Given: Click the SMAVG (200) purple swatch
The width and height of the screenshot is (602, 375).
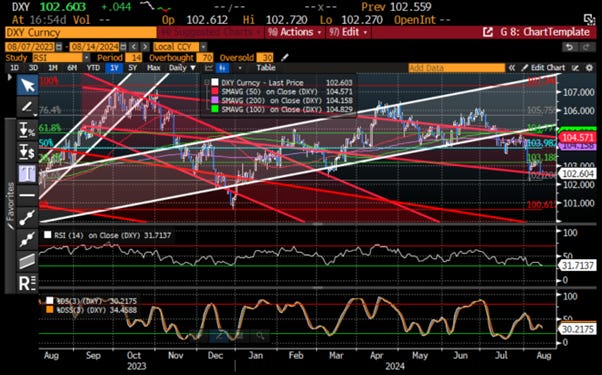Looking at the screenshot, I should point(215,100).
